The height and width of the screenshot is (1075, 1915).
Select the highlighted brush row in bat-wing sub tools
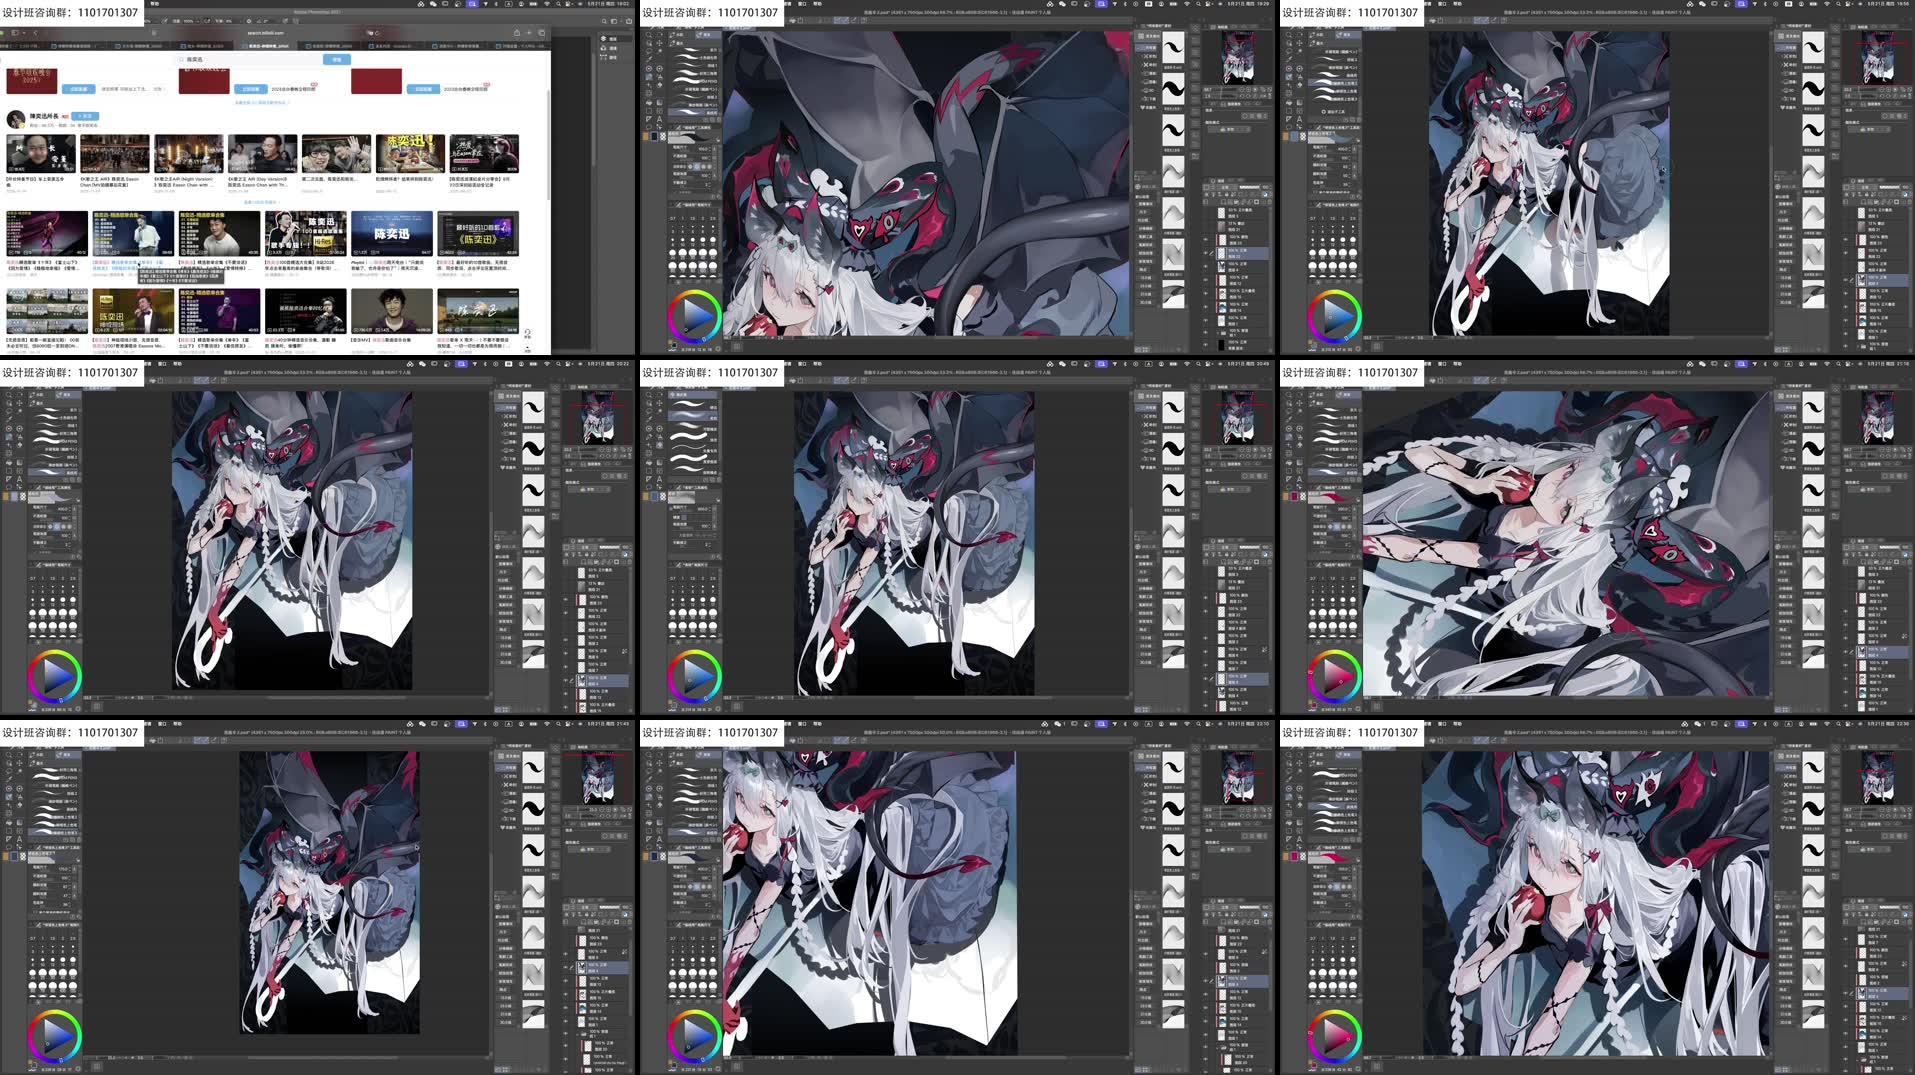pyautogui.click(x=694, y=112)
